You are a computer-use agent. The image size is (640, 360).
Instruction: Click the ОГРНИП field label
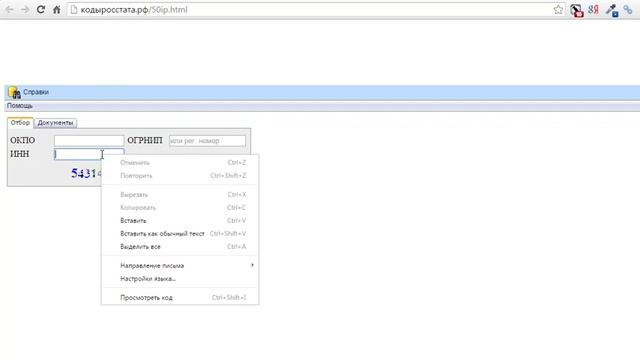point(145,140)
